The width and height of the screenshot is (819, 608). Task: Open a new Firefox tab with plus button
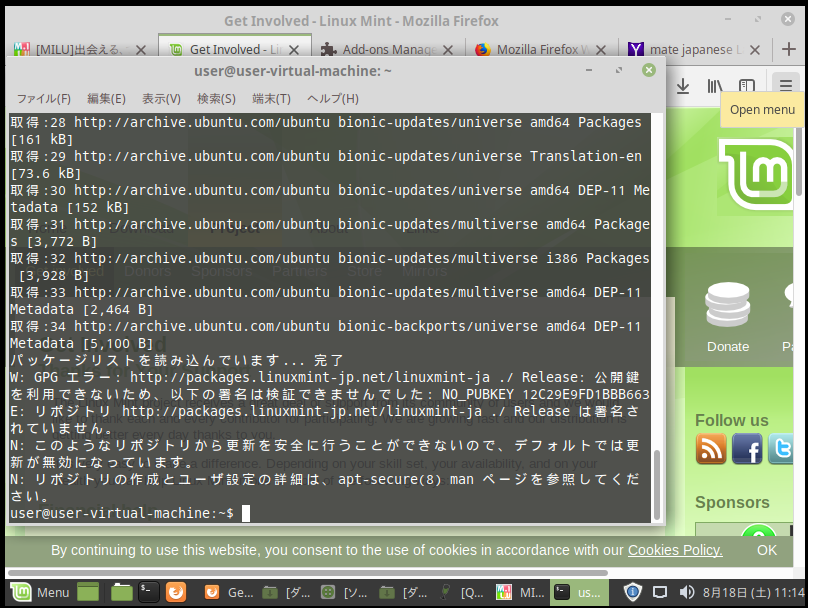coord(789,48)
